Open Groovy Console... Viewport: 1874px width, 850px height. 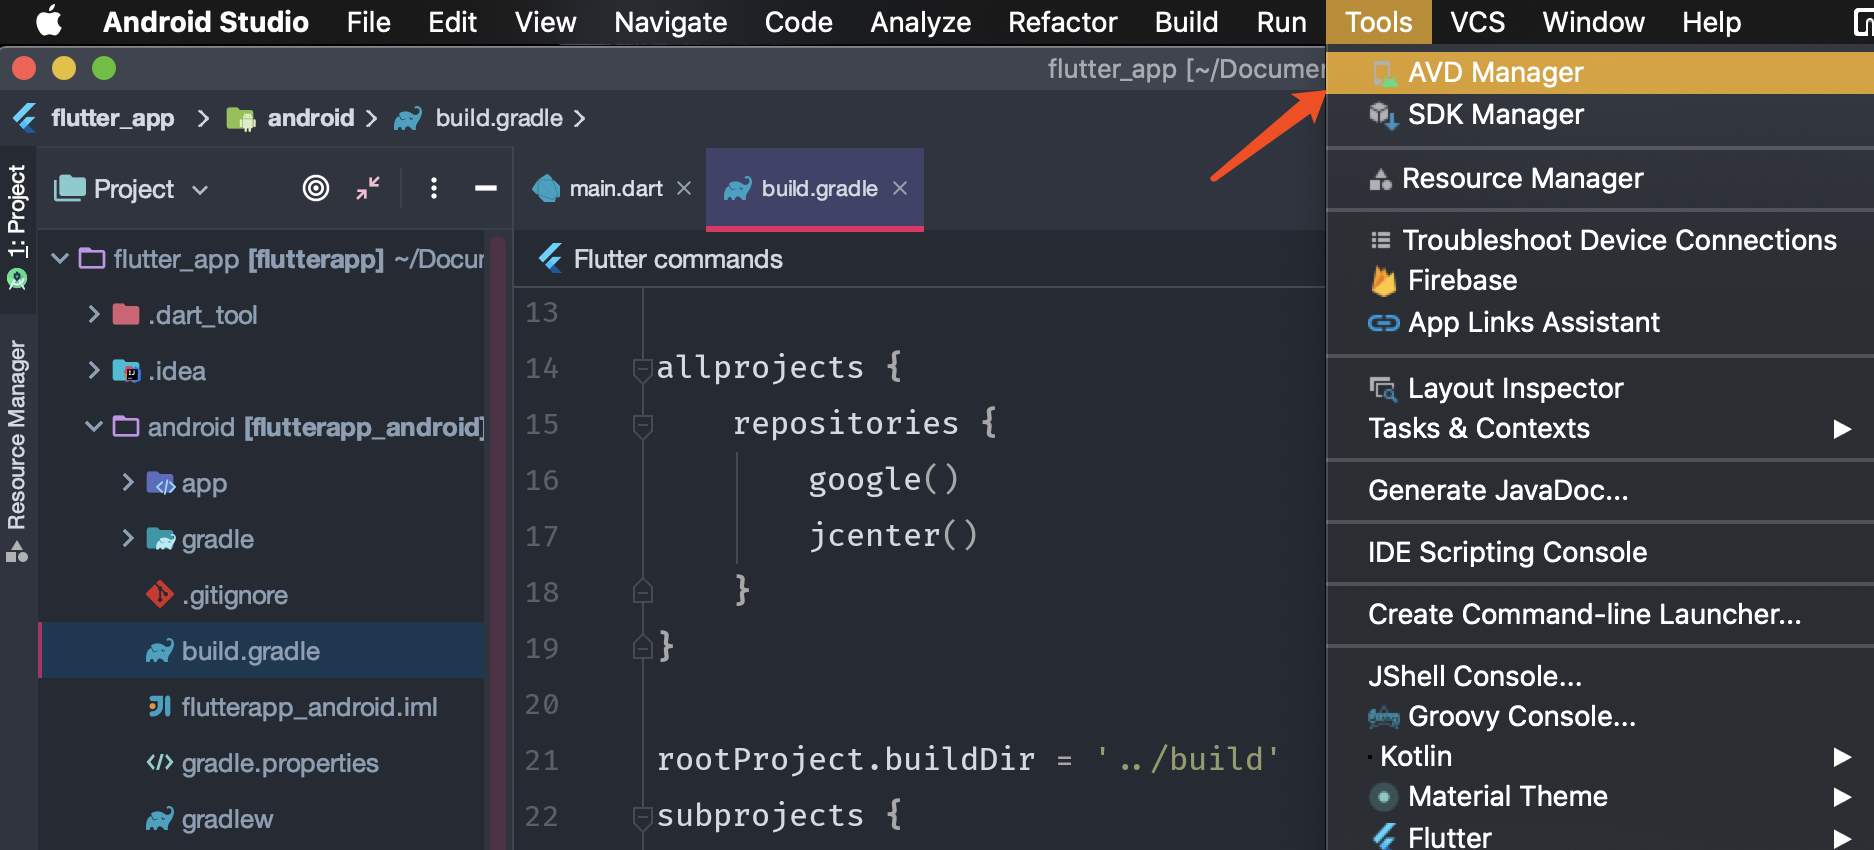1600,716
